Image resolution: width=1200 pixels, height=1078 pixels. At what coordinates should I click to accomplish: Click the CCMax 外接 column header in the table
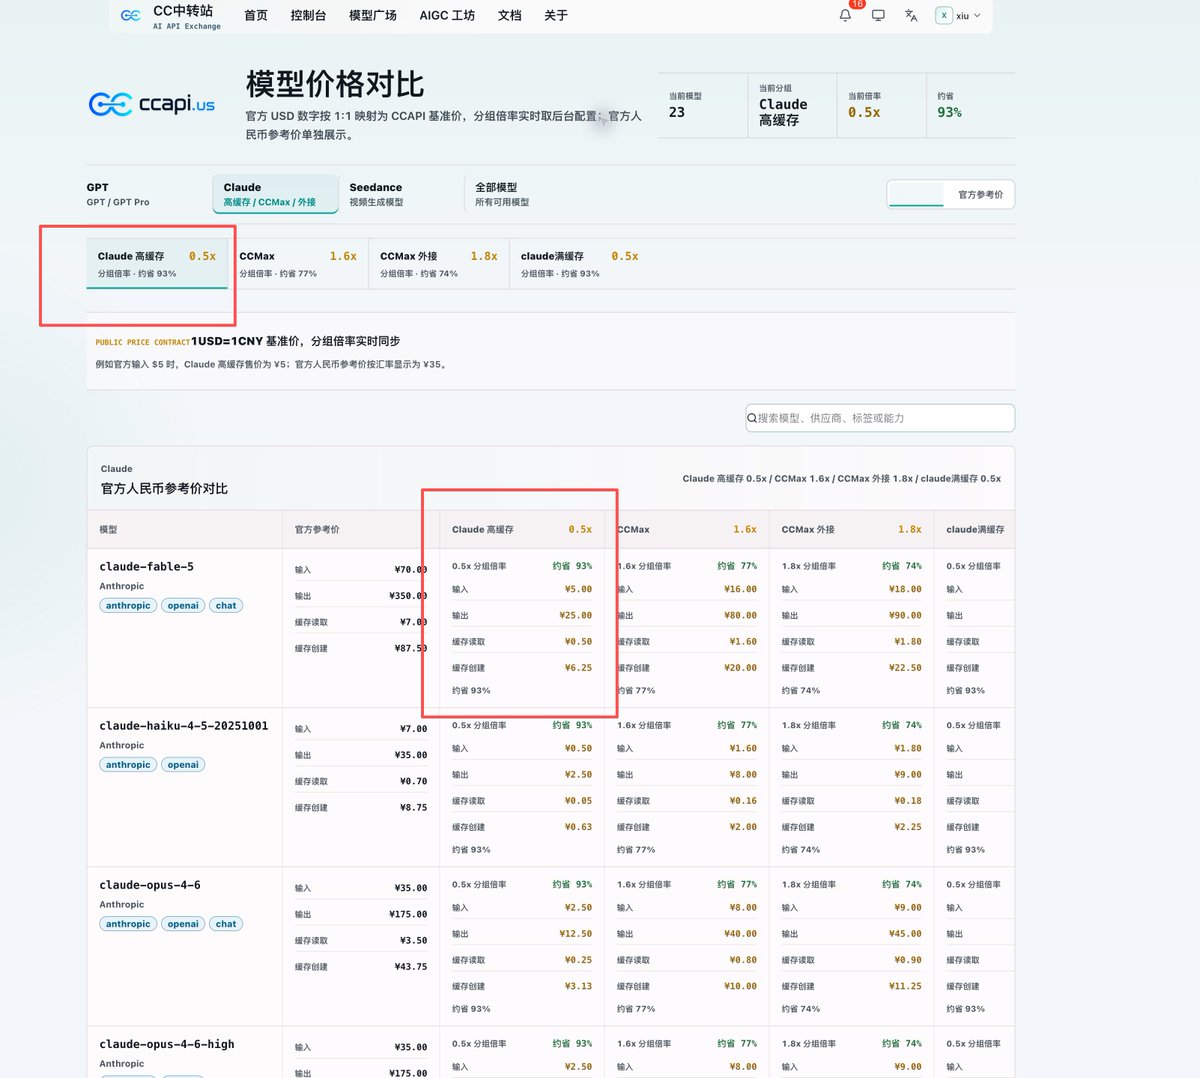[x=852, y=529]
